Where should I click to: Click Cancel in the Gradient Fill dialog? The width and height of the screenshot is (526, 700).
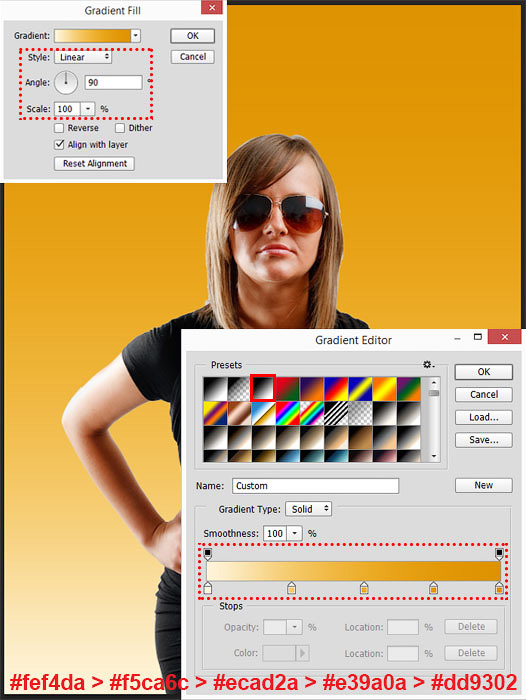(x=192, y=57)
